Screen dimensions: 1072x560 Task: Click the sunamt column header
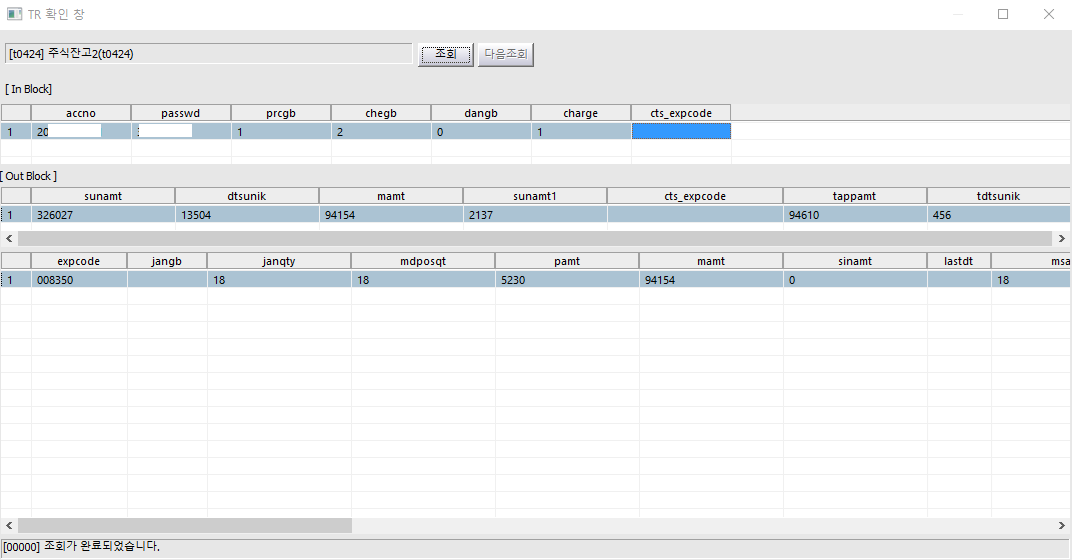[103, 196]
